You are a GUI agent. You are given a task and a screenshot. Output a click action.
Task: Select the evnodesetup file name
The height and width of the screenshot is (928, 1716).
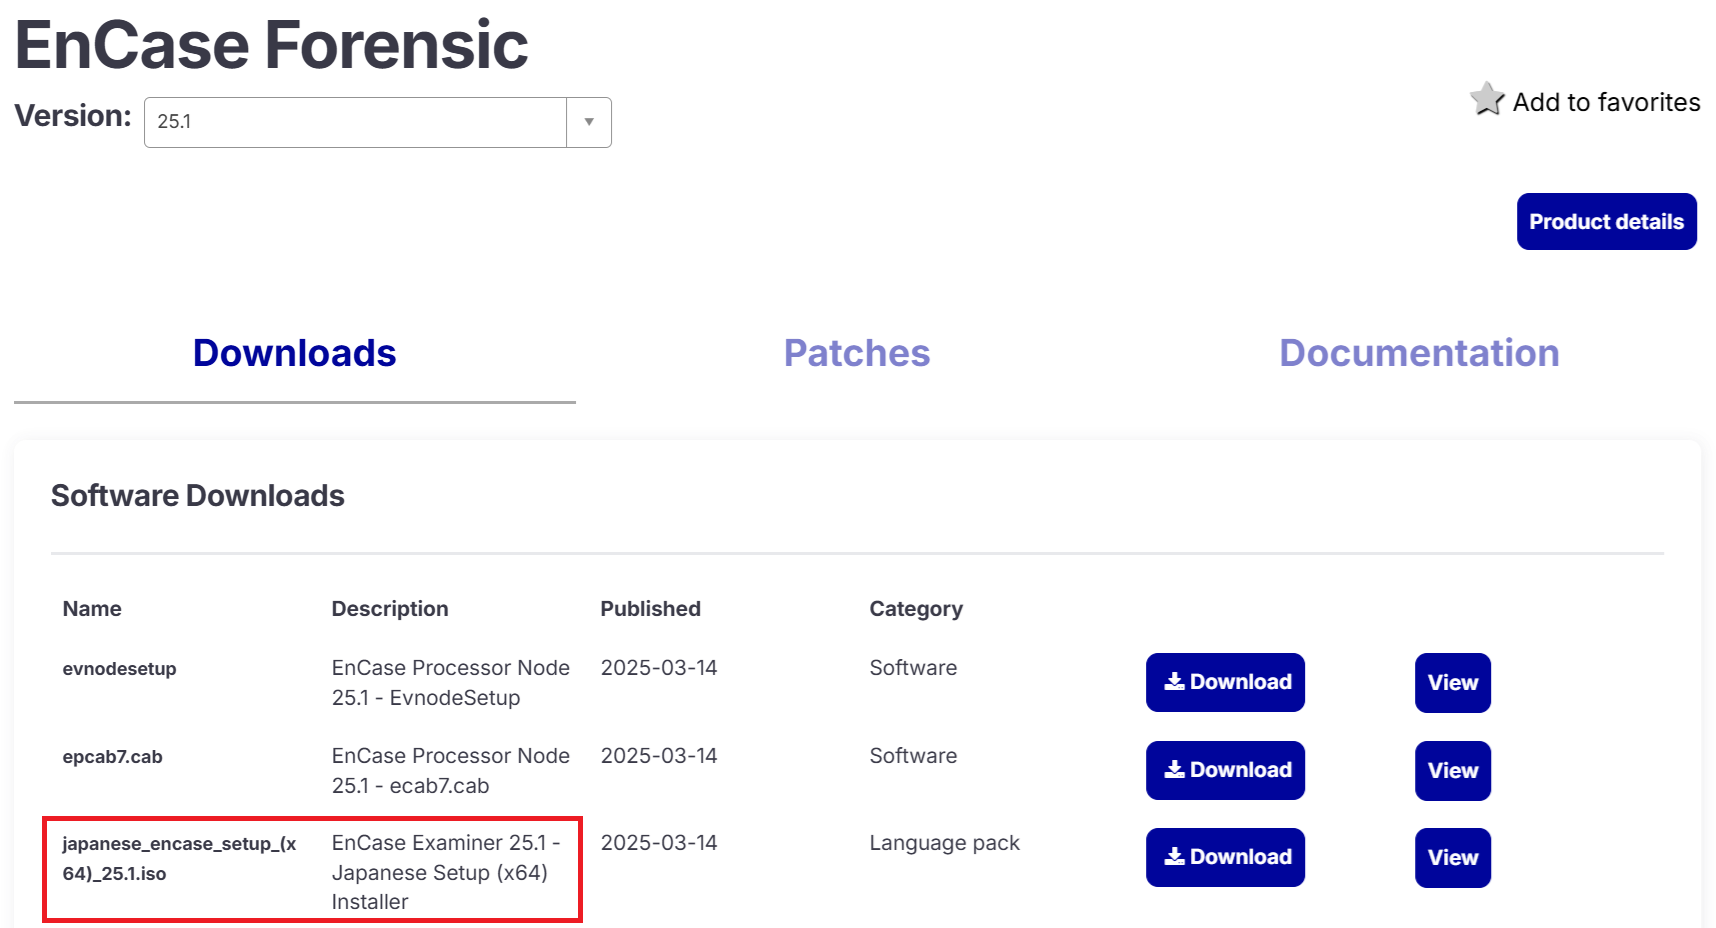pos(119,669)
